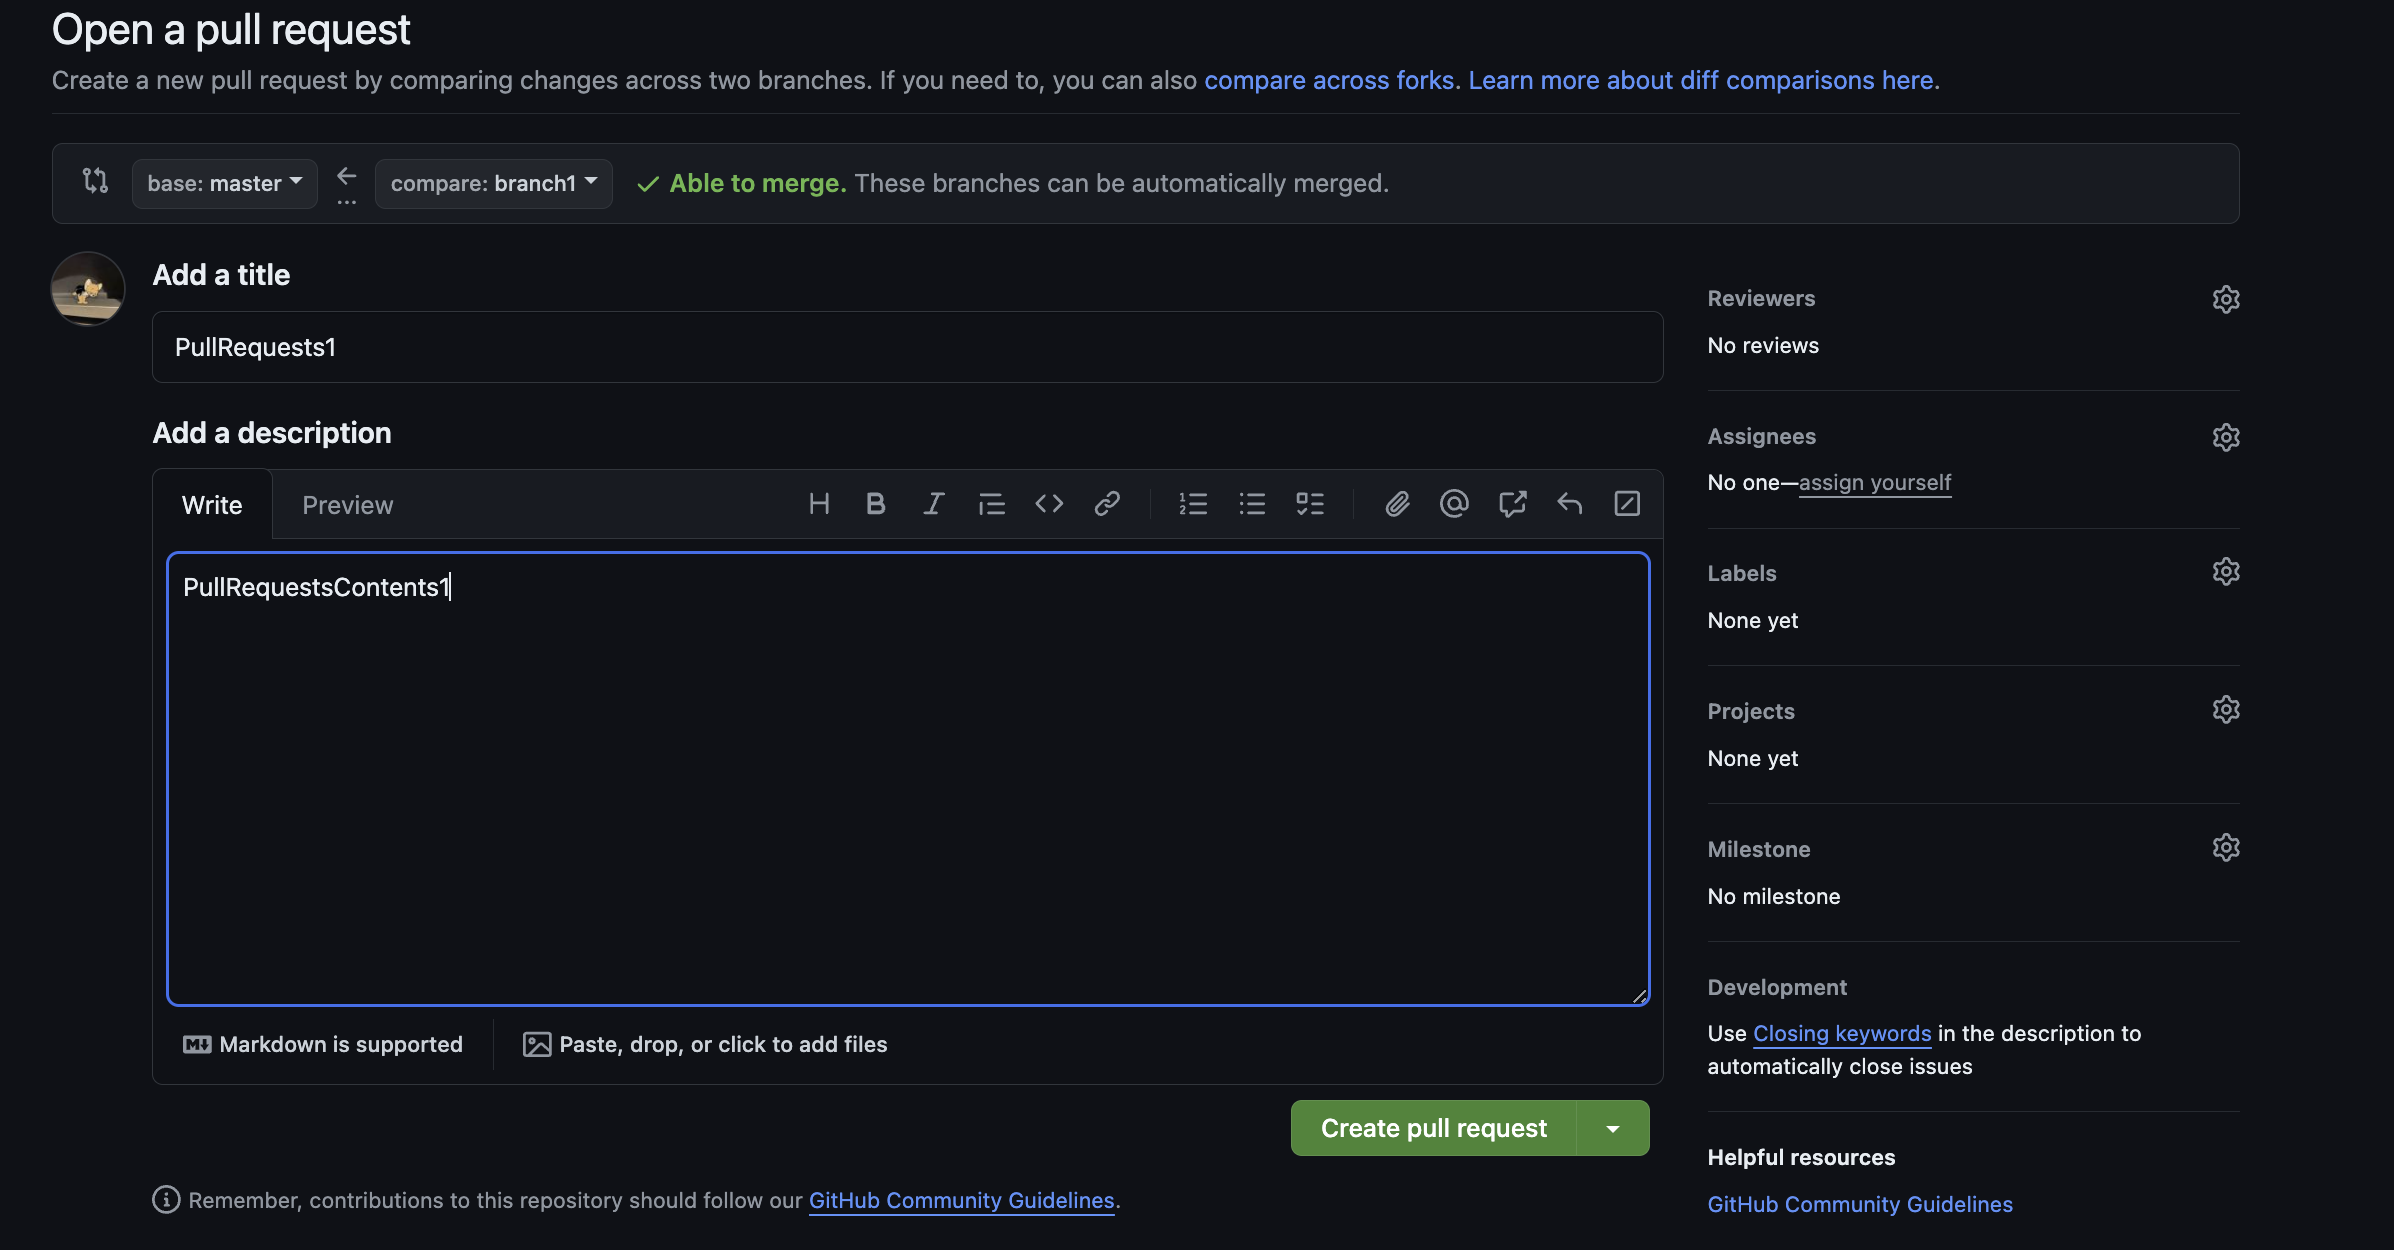Viewport: 2394px width, 1250px height.
Task: Mention a user with the @ icon
Action: (x=1454, y=504)
